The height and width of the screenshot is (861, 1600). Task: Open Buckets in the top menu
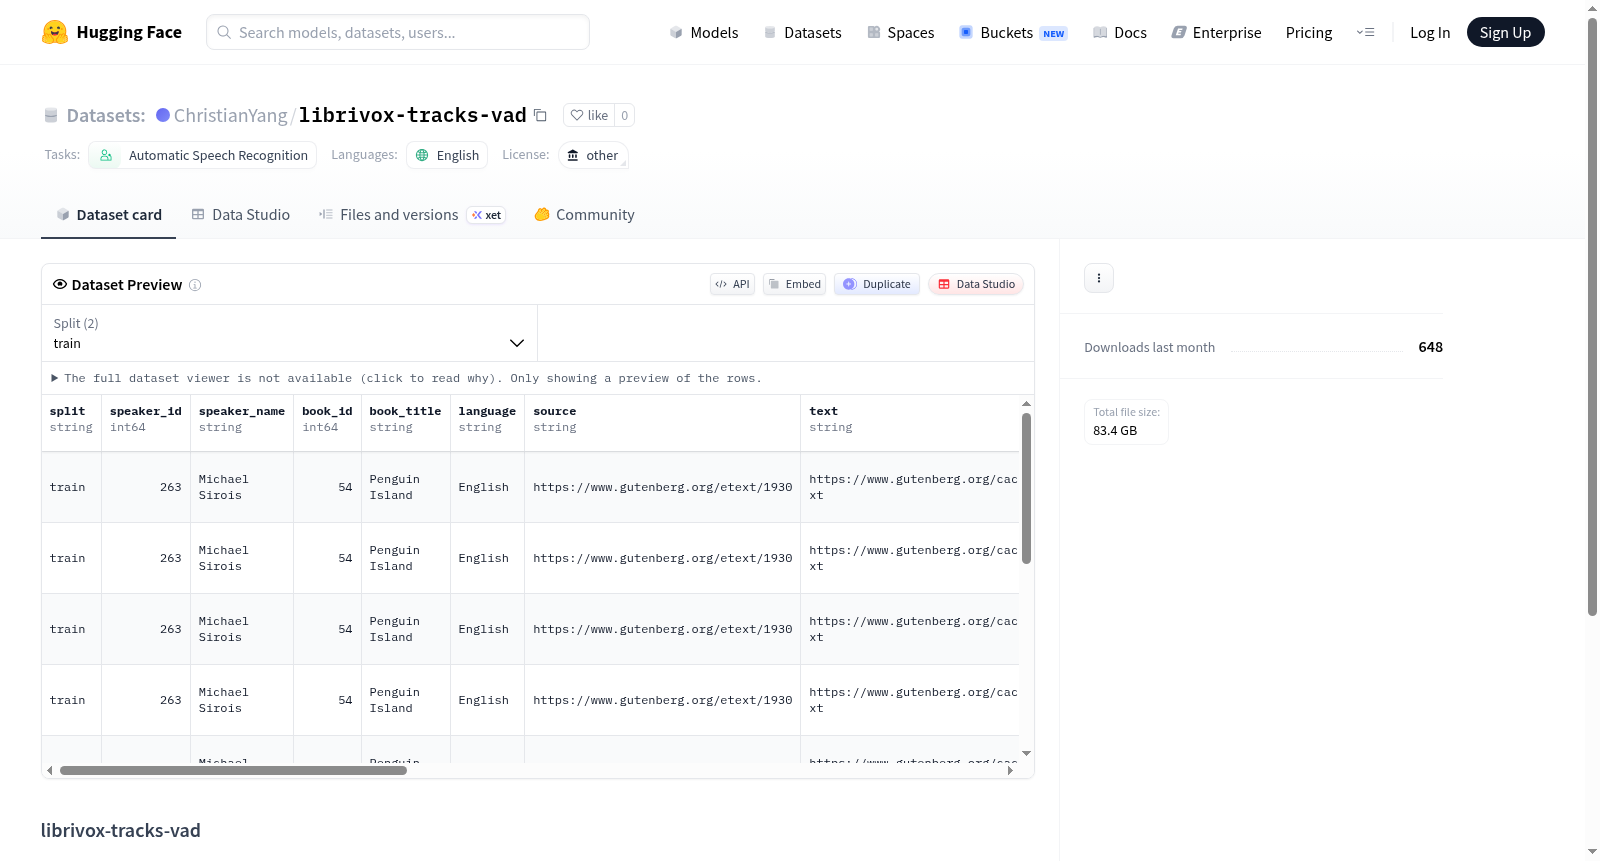(1013, 32)
